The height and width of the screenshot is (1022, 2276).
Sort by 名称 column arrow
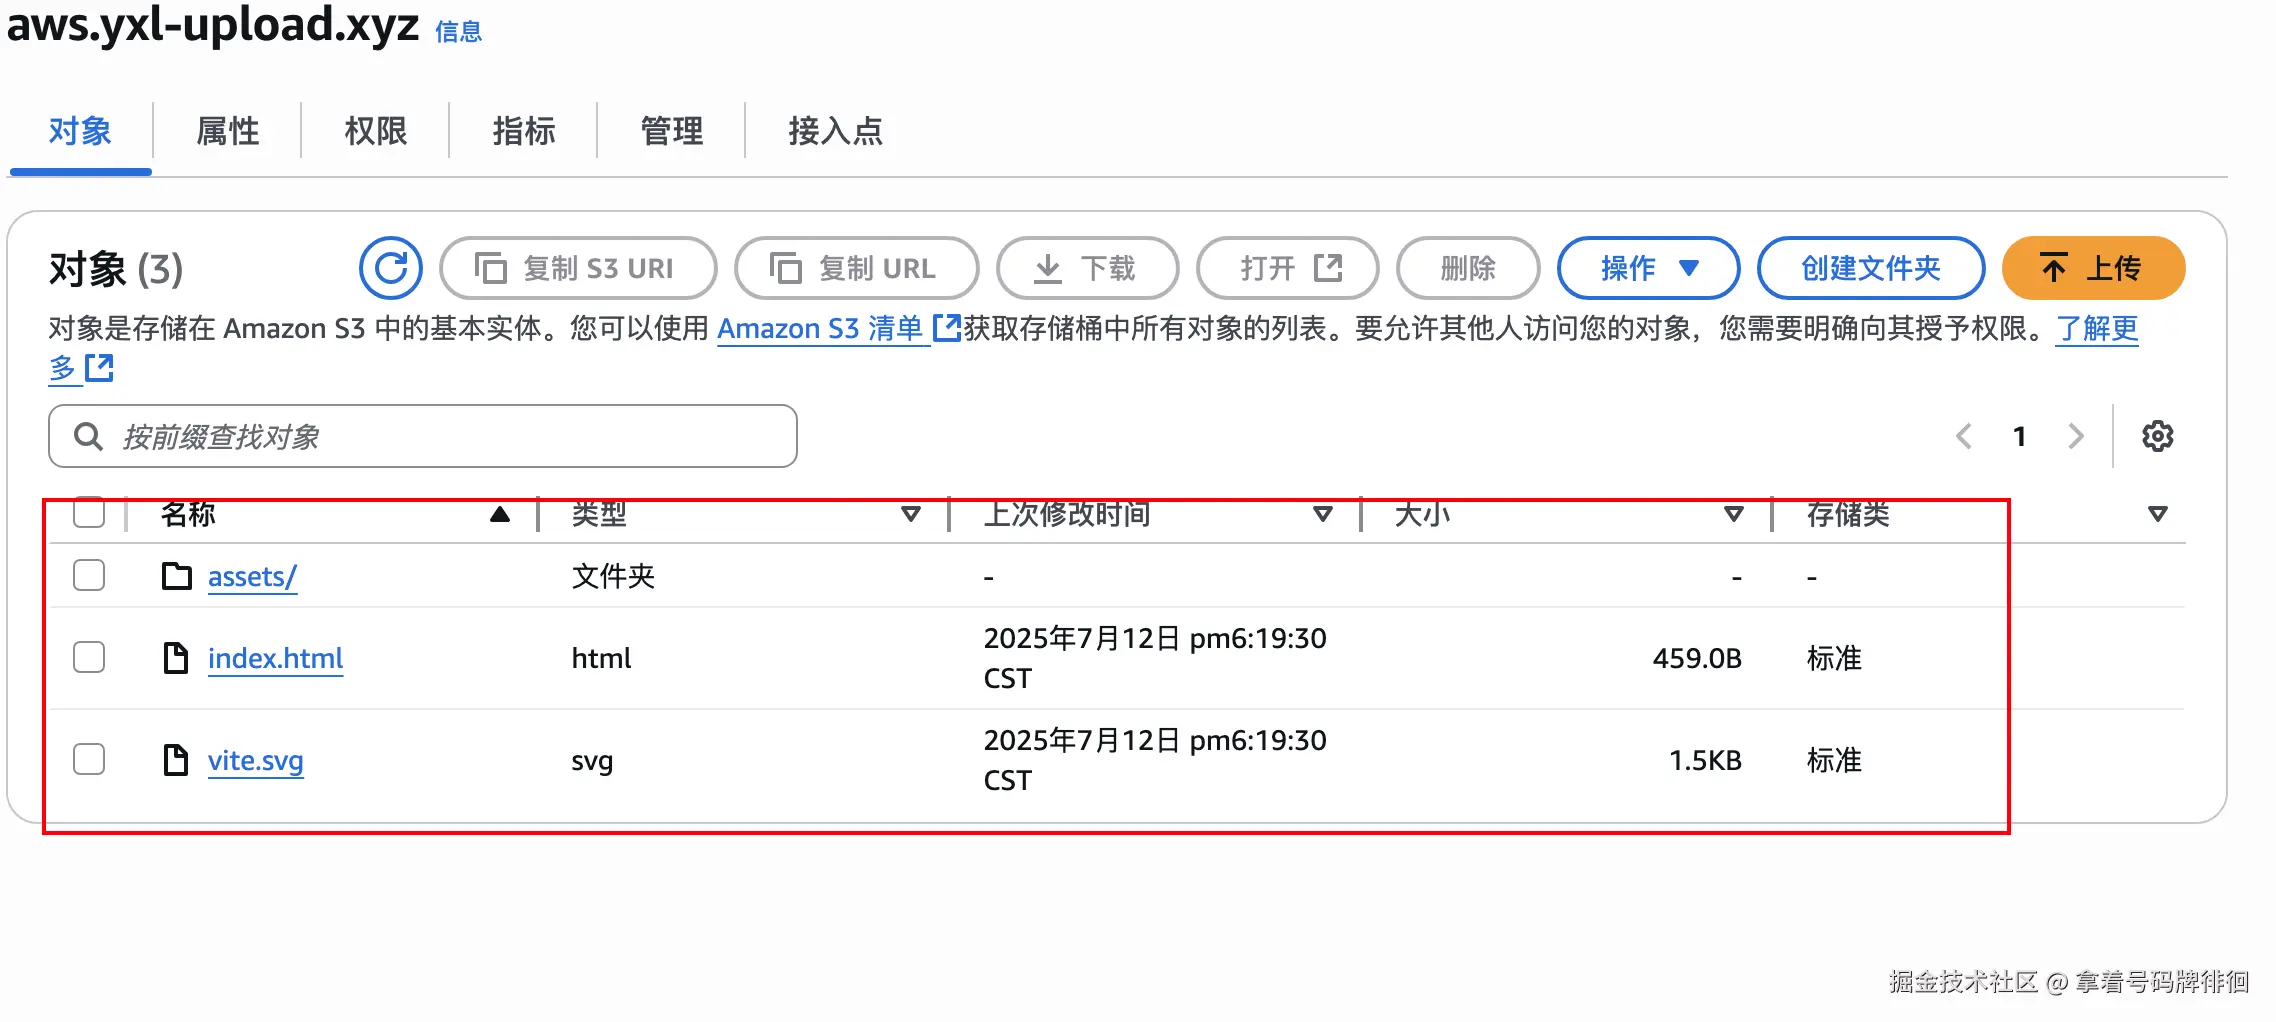tap(500, 514)
